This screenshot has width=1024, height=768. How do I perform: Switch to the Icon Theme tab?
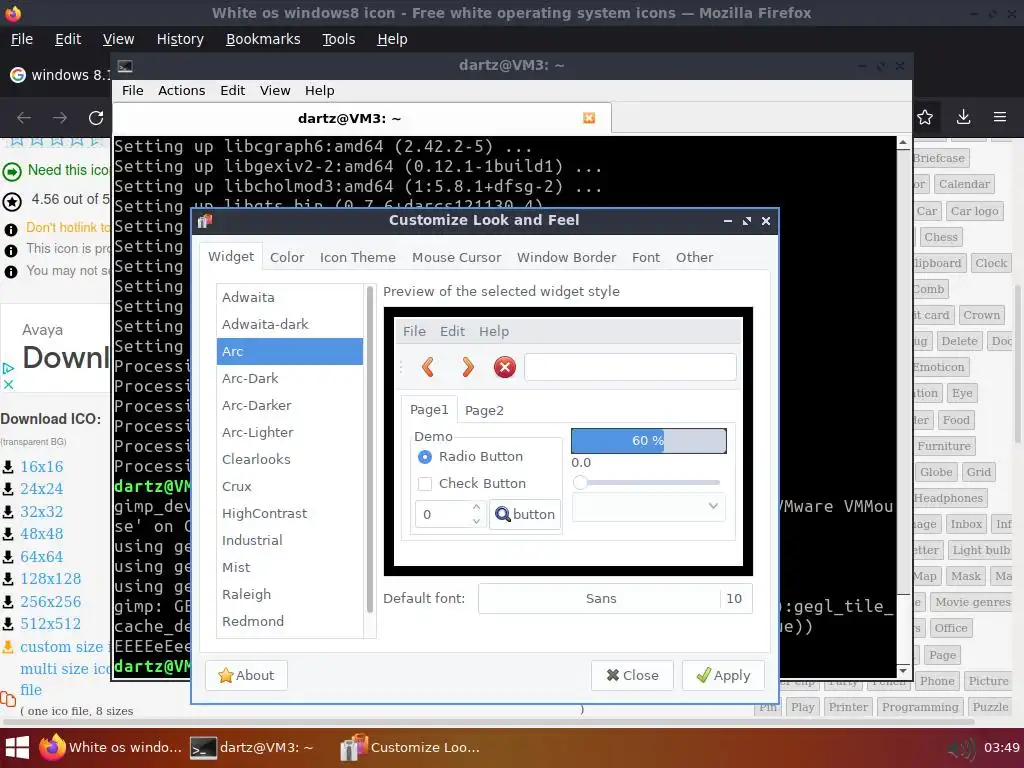coord(358,257)
